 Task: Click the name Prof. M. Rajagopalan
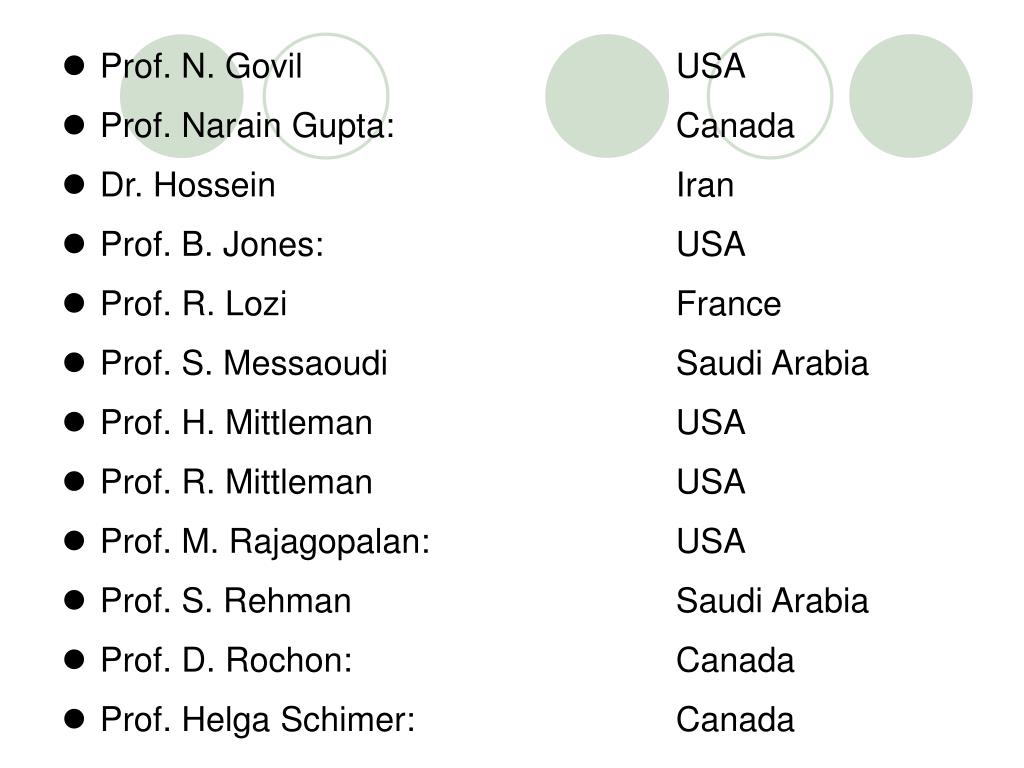pyautogui.click(x=265, y=542)
